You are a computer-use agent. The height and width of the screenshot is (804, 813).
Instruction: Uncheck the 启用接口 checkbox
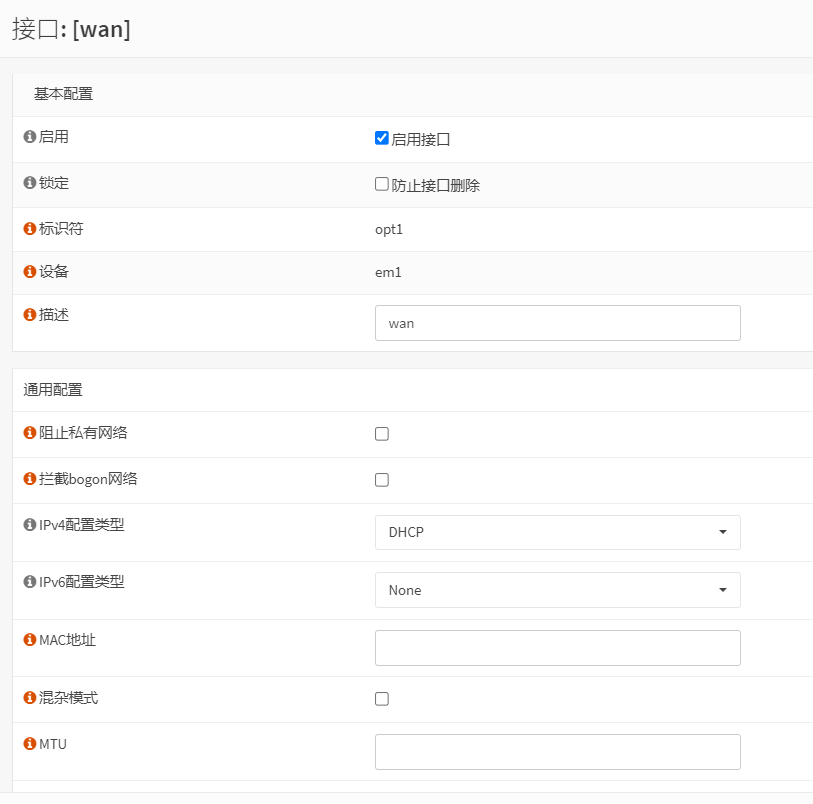(382, 138)
